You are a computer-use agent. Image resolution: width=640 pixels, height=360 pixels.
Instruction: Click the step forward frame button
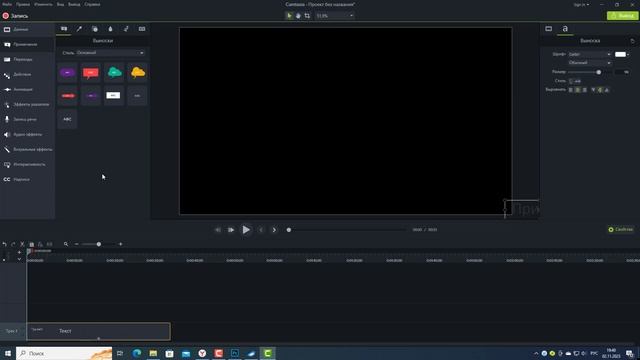click(x=231, y=230)
